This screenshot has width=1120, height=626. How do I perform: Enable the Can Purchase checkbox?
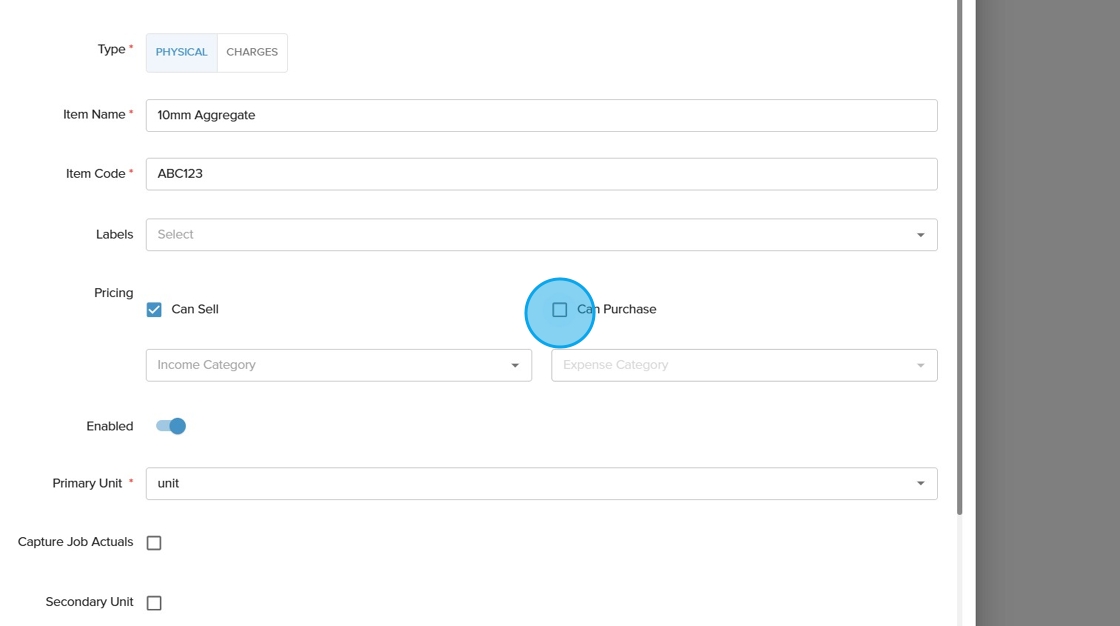(560, 310)
